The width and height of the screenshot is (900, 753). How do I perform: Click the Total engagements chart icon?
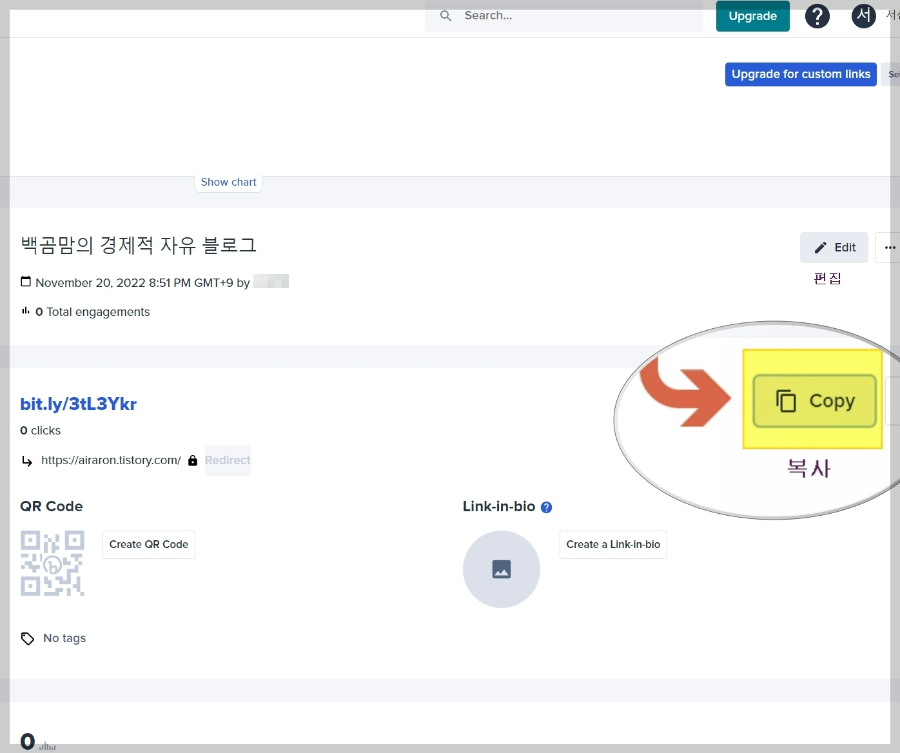[25, 311]
